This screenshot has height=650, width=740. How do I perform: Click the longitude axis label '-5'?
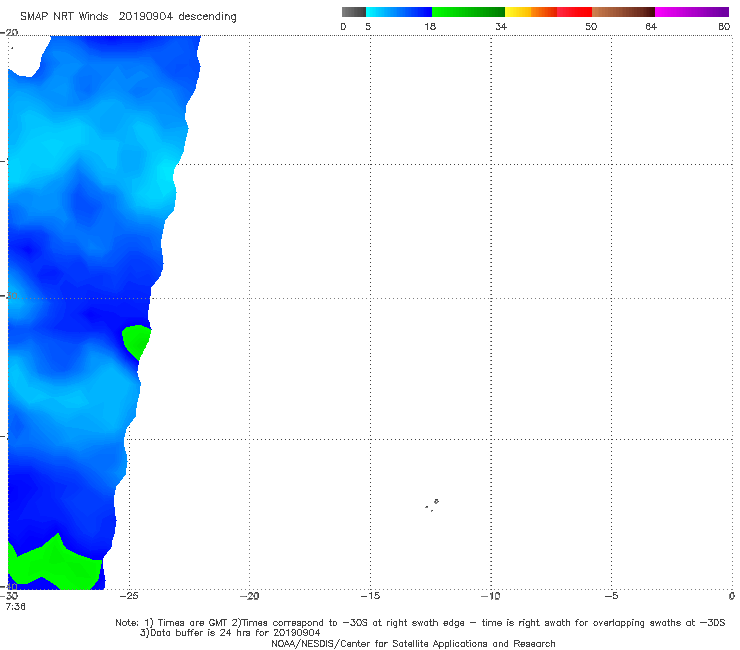point(611,596)
